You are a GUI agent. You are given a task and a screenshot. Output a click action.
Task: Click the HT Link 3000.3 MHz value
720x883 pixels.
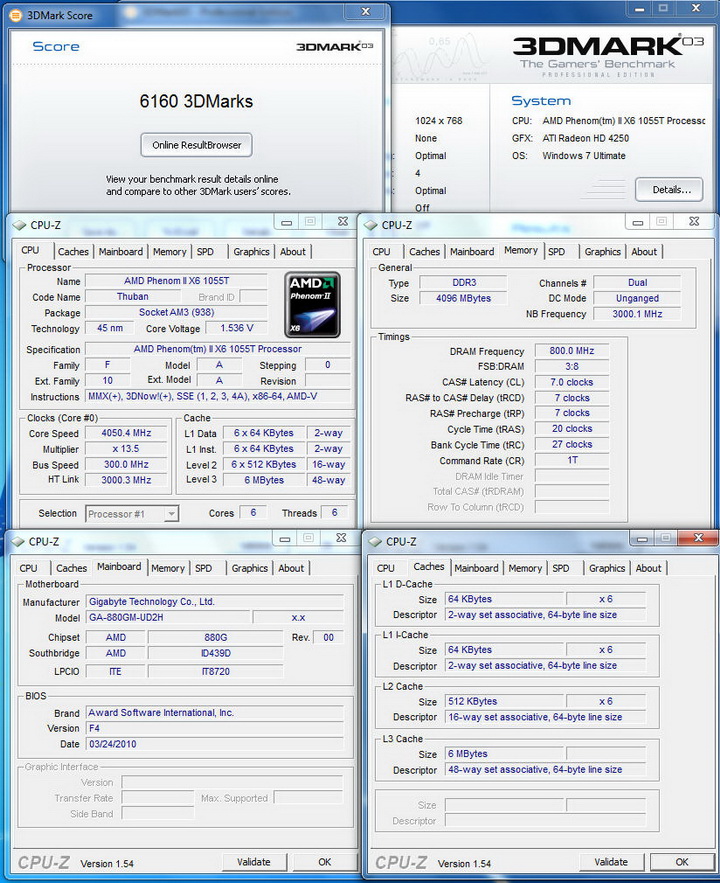coord(126,480)
